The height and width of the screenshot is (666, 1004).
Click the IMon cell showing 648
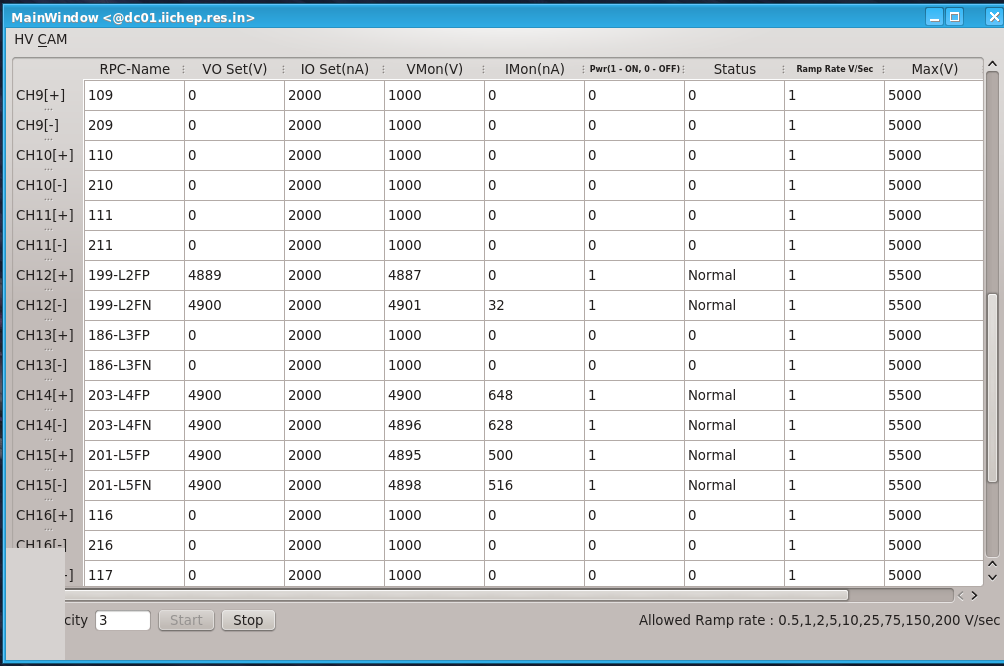pos(534,395)
